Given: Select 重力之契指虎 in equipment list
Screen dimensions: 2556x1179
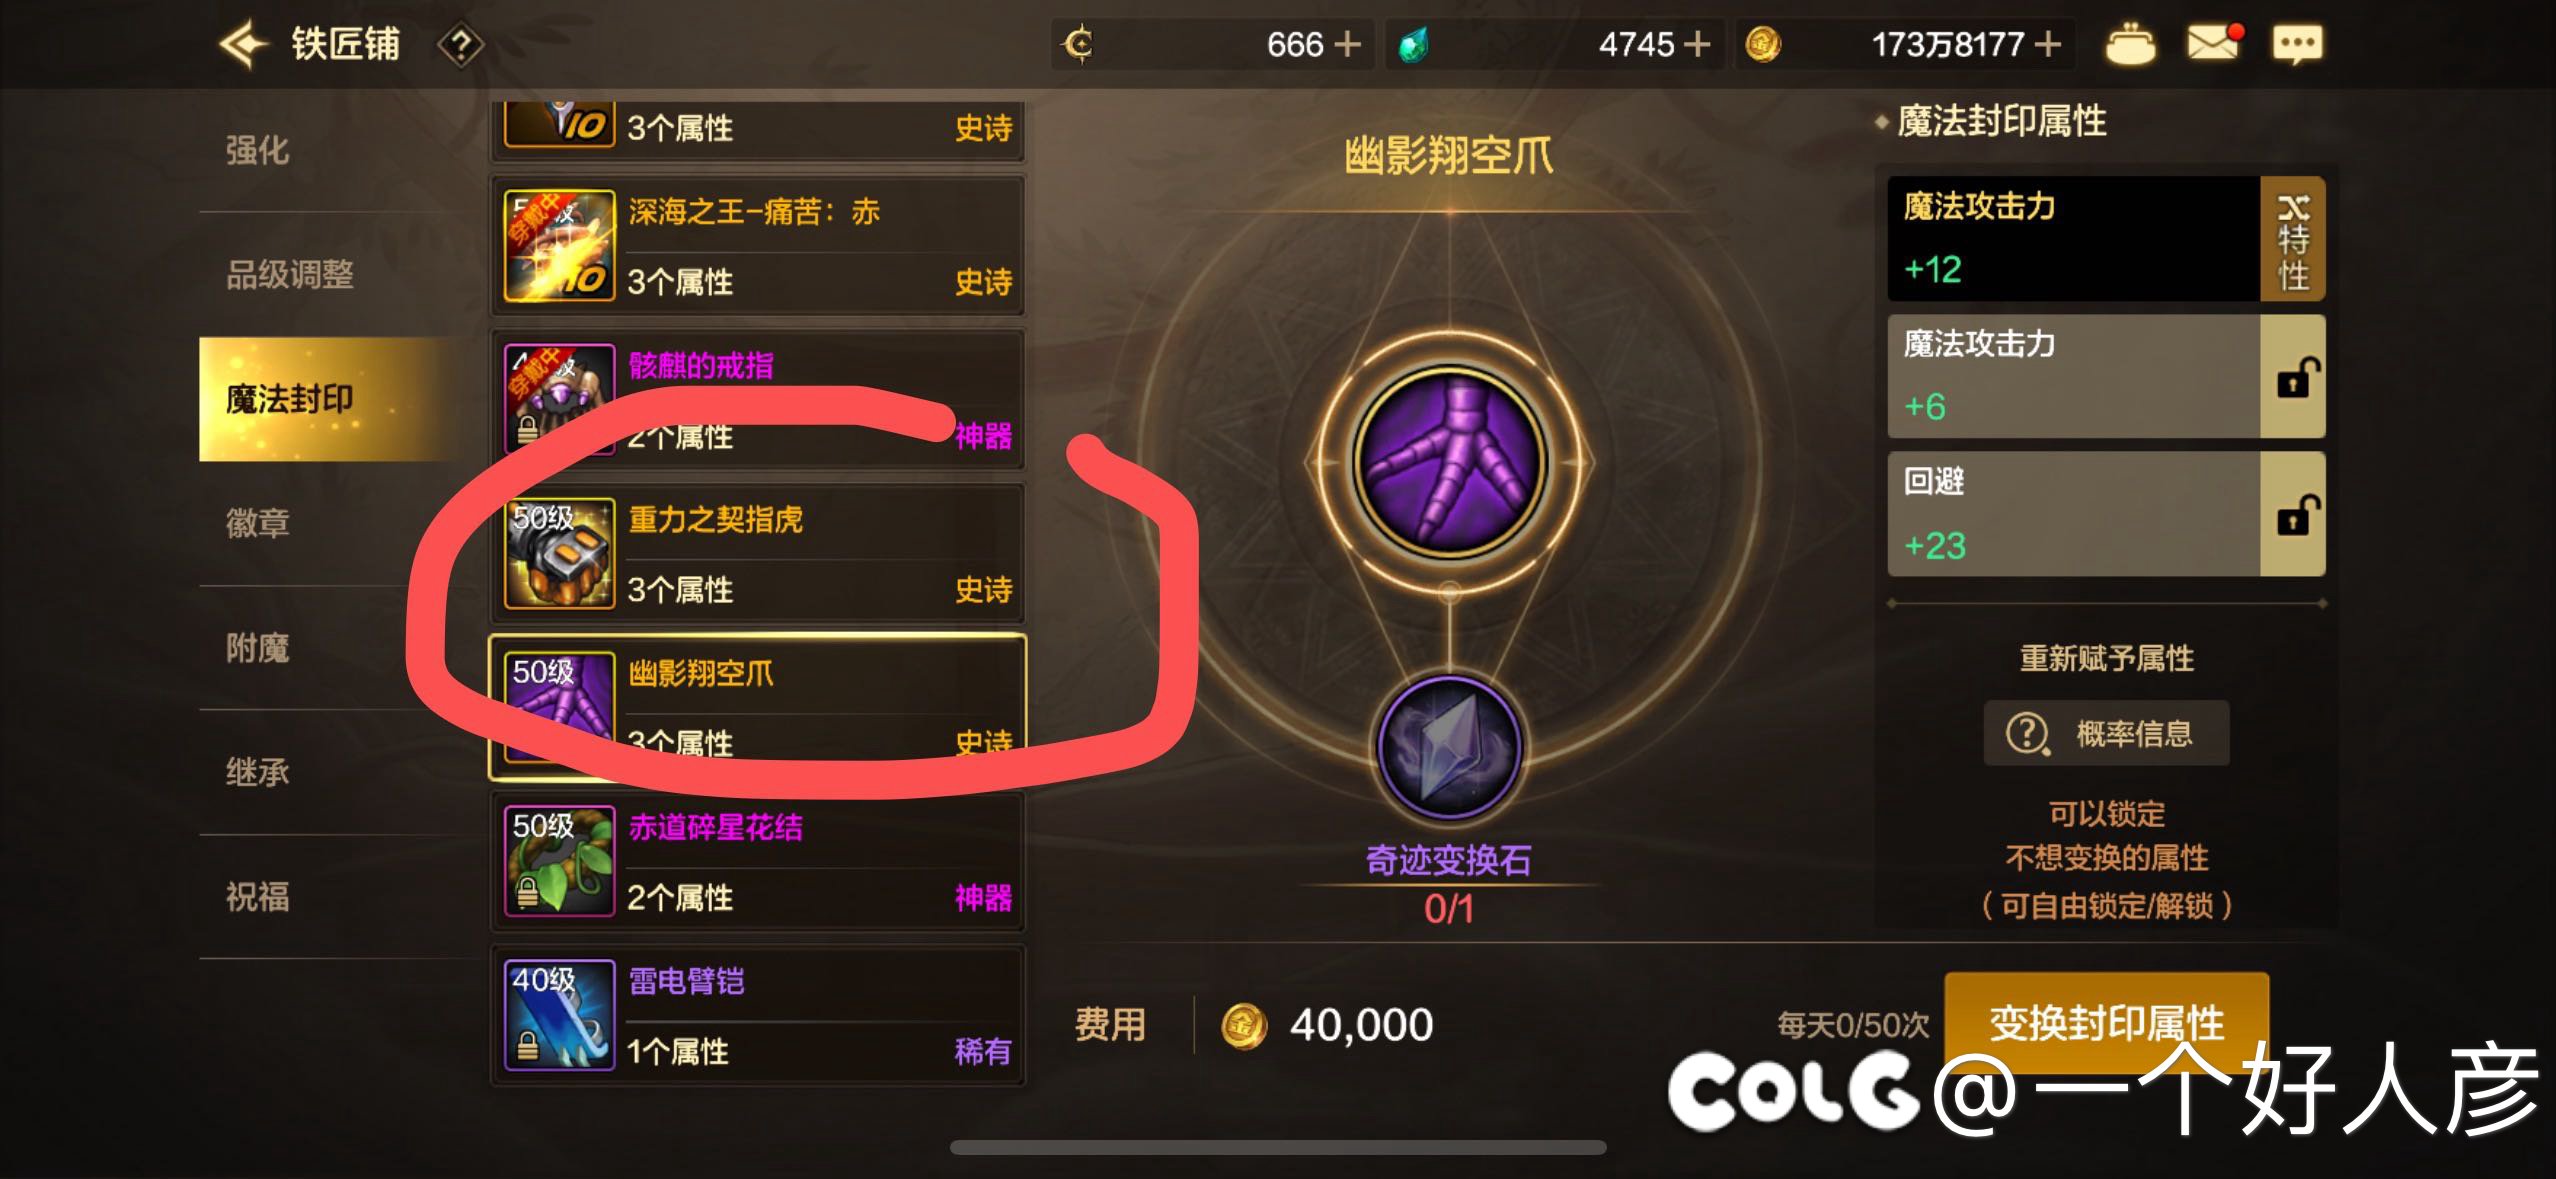Looking at the screenshot, I should point(758,554).
